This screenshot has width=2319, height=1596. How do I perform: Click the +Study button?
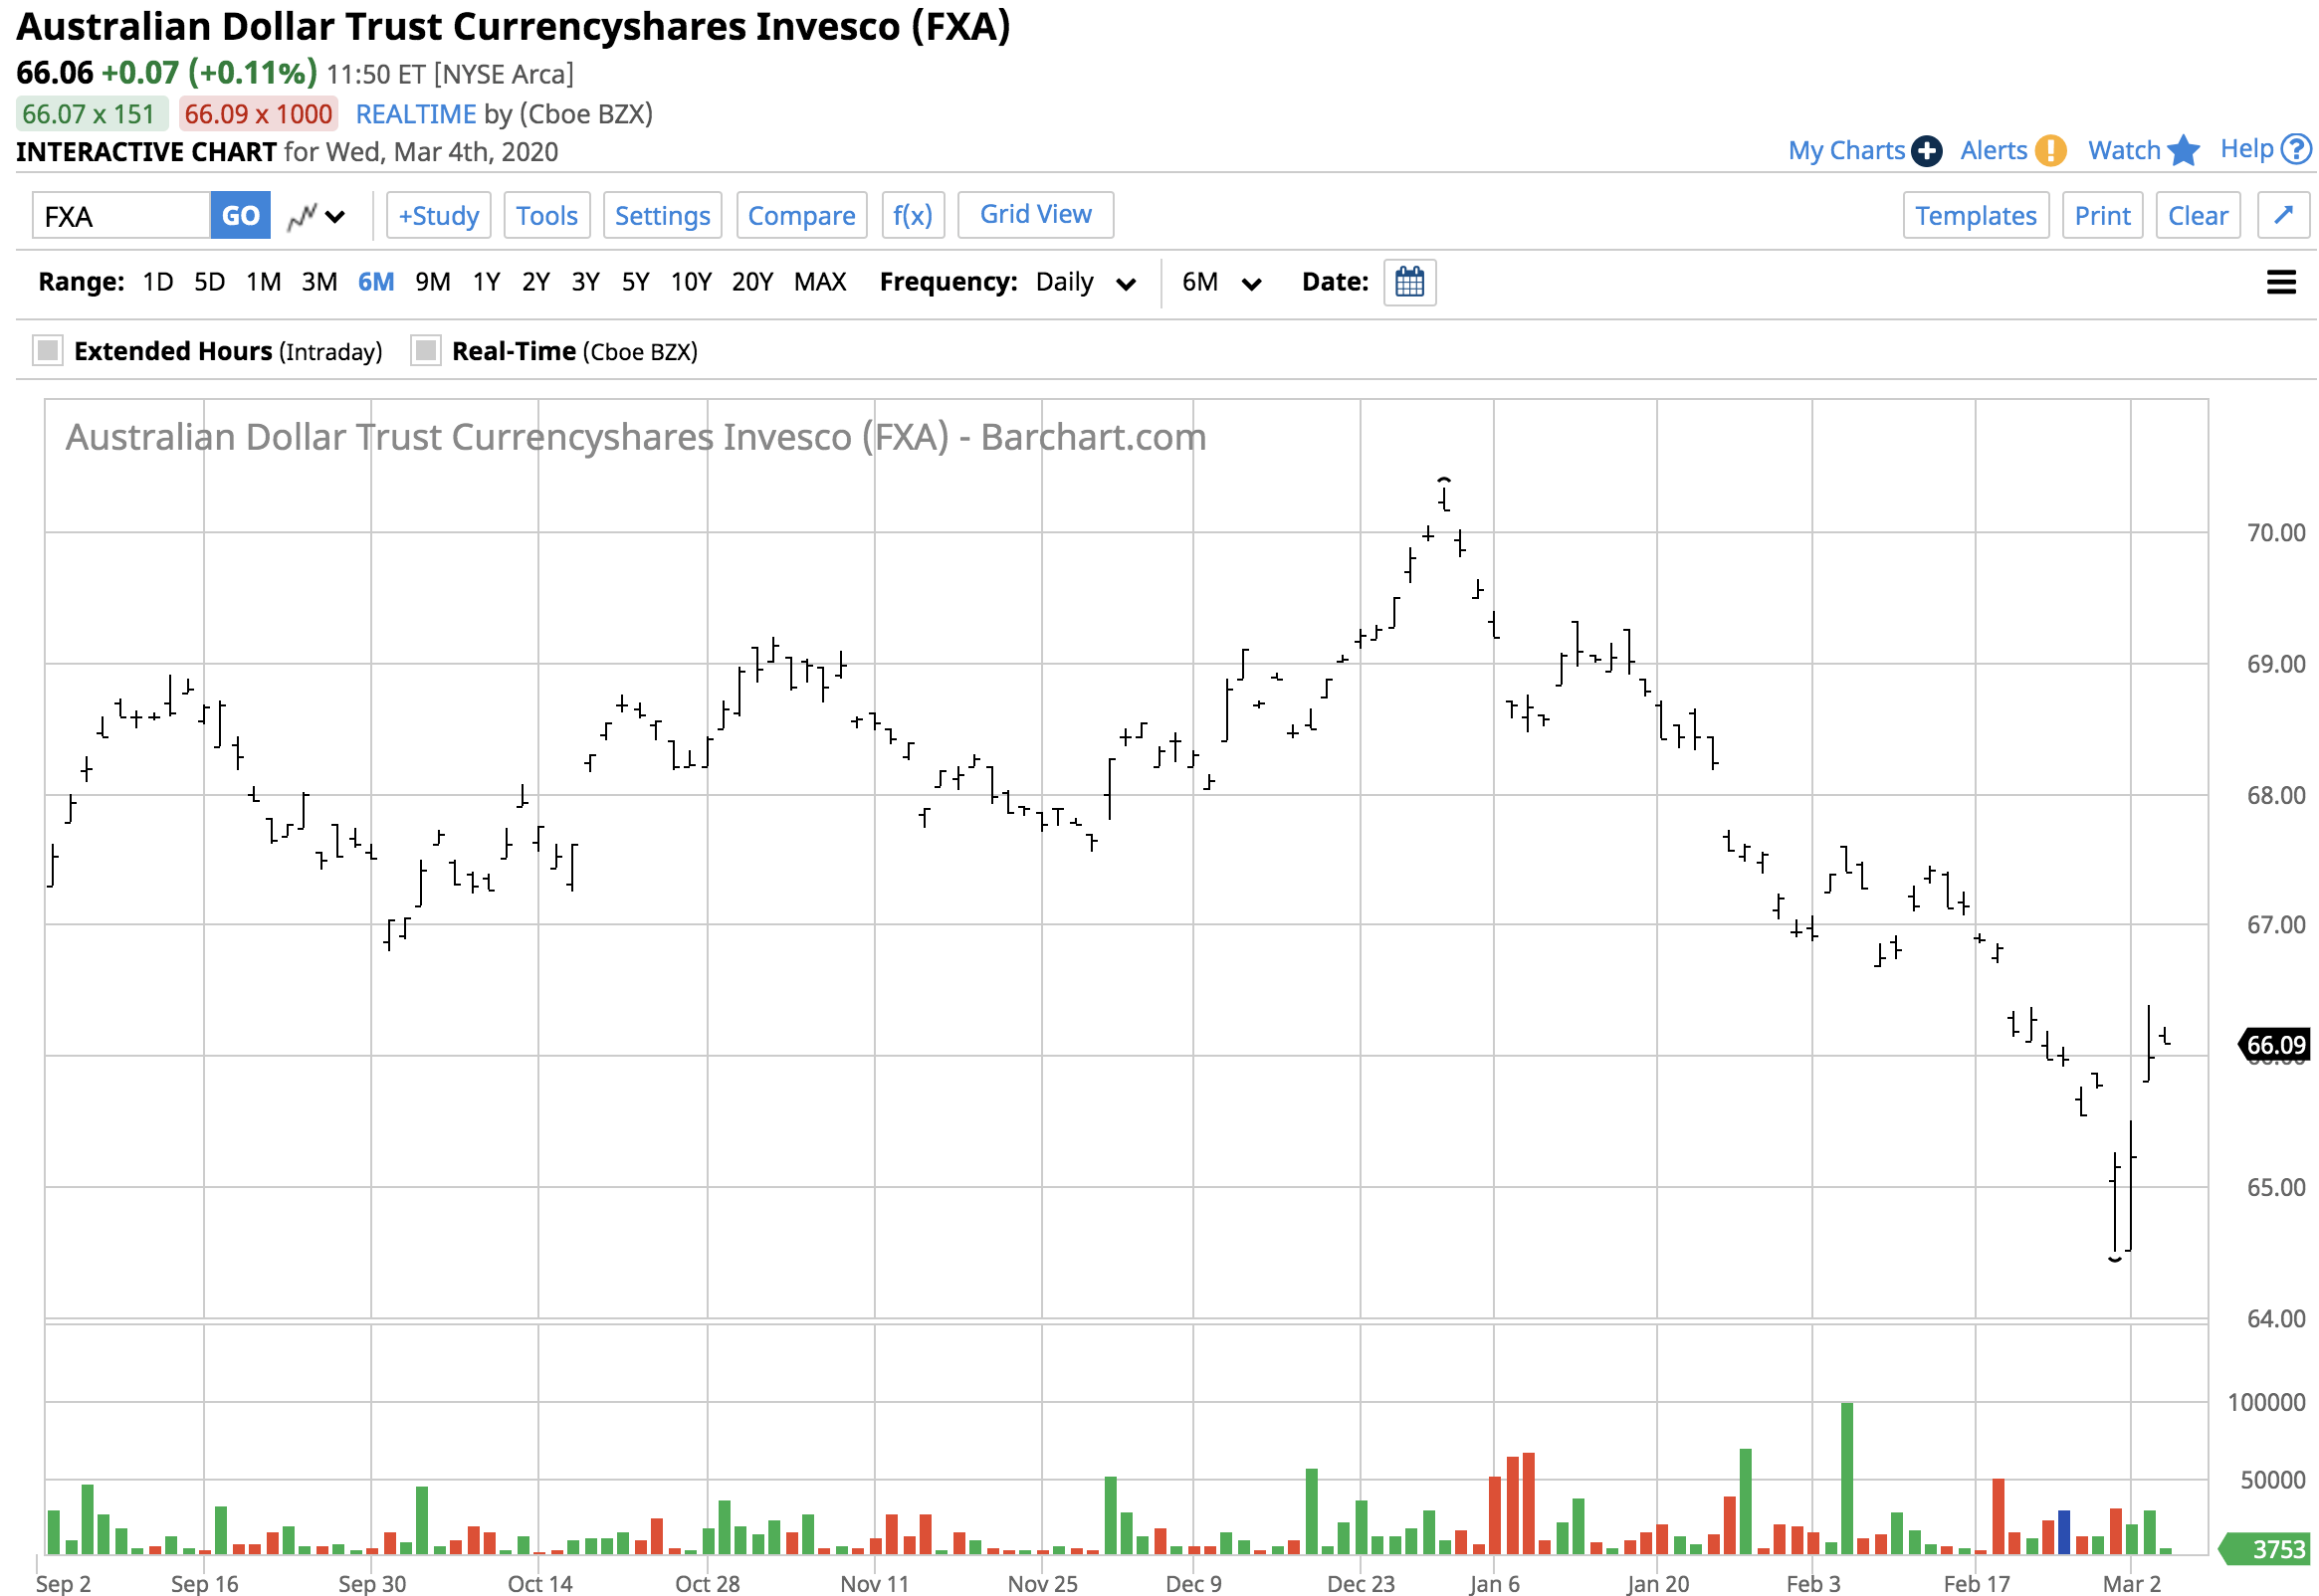tap(438, 216)
